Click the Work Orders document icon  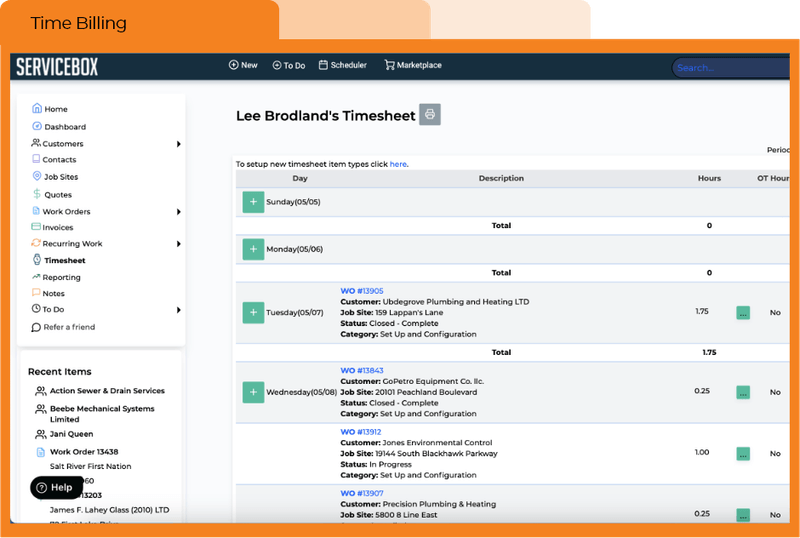[36, 211]
